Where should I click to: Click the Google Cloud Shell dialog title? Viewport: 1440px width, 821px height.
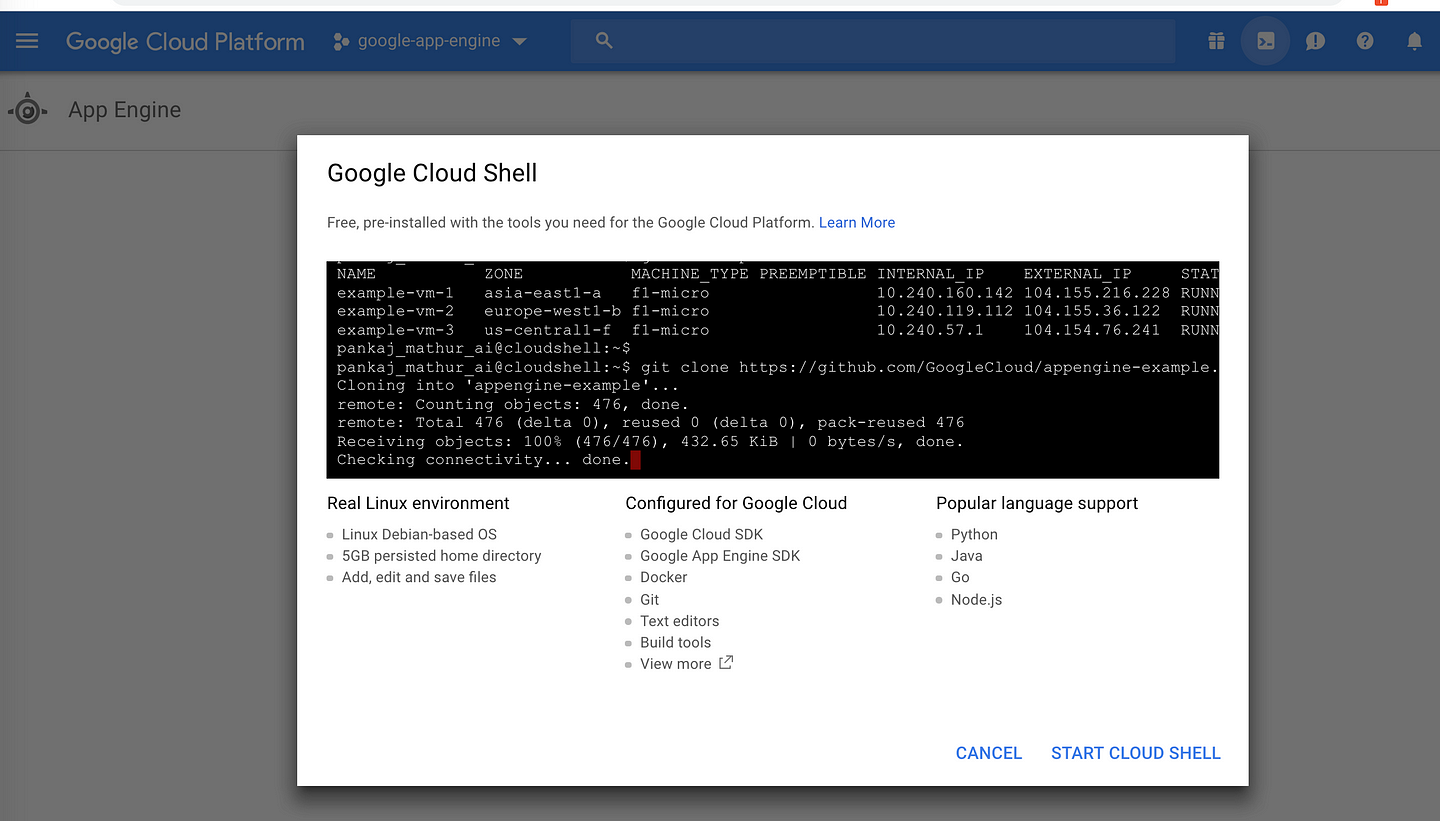432,173
